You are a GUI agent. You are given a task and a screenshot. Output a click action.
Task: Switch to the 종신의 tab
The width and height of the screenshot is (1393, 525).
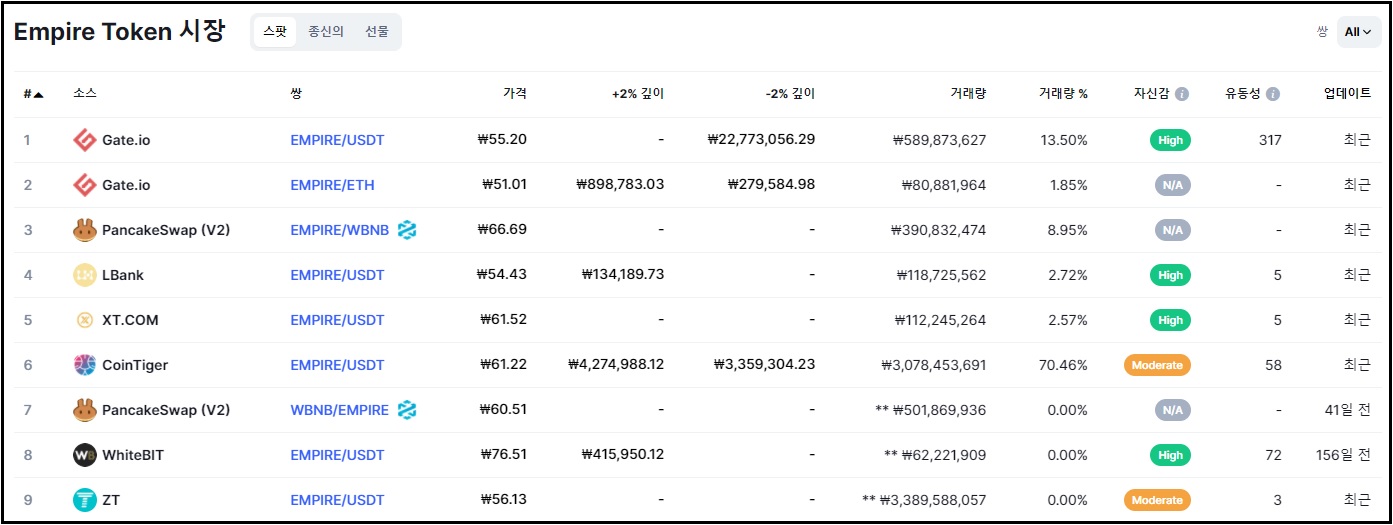[326, 32]
